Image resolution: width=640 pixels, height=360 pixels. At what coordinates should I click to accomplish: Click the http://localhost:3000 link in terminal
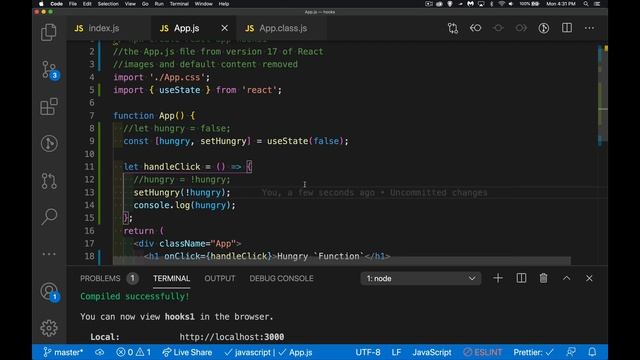tap(232, 337)
